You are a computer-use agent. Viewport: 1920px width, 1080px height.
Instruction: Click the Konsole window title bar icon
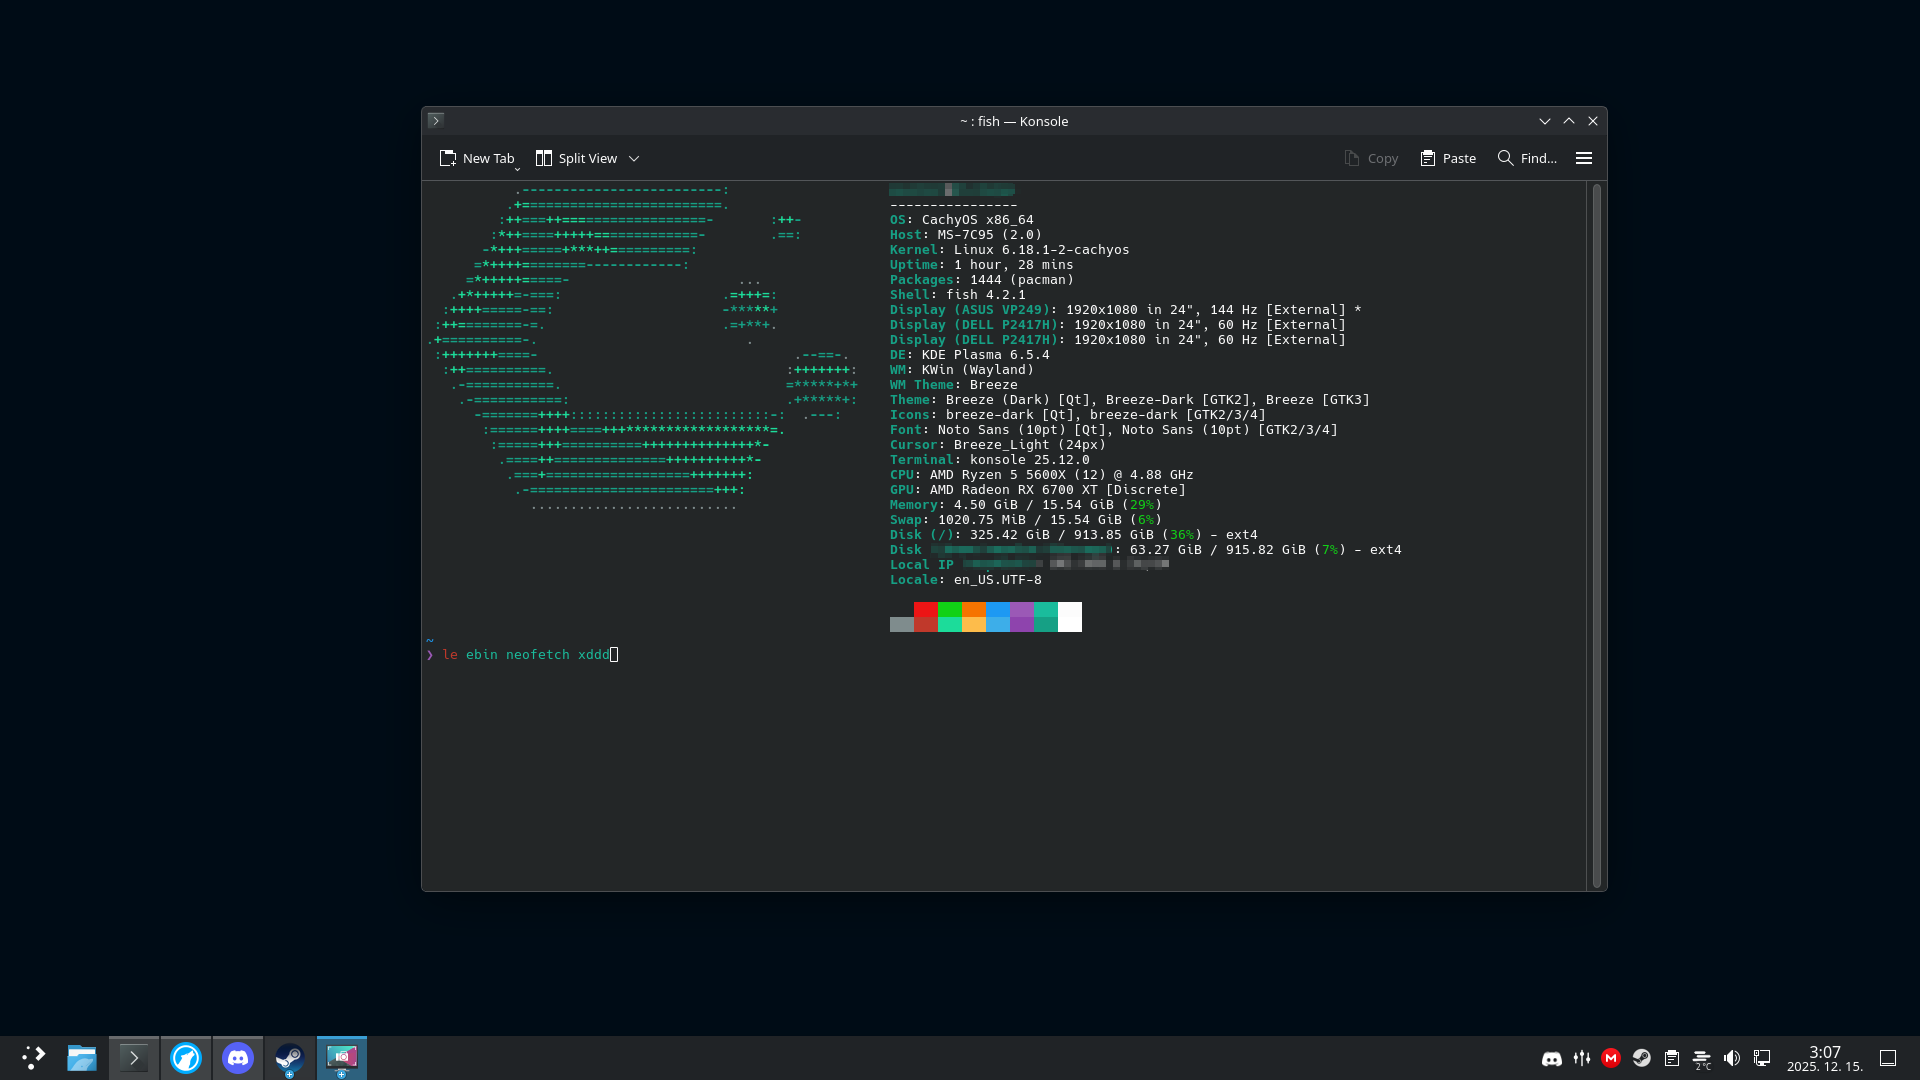[436, 120]
